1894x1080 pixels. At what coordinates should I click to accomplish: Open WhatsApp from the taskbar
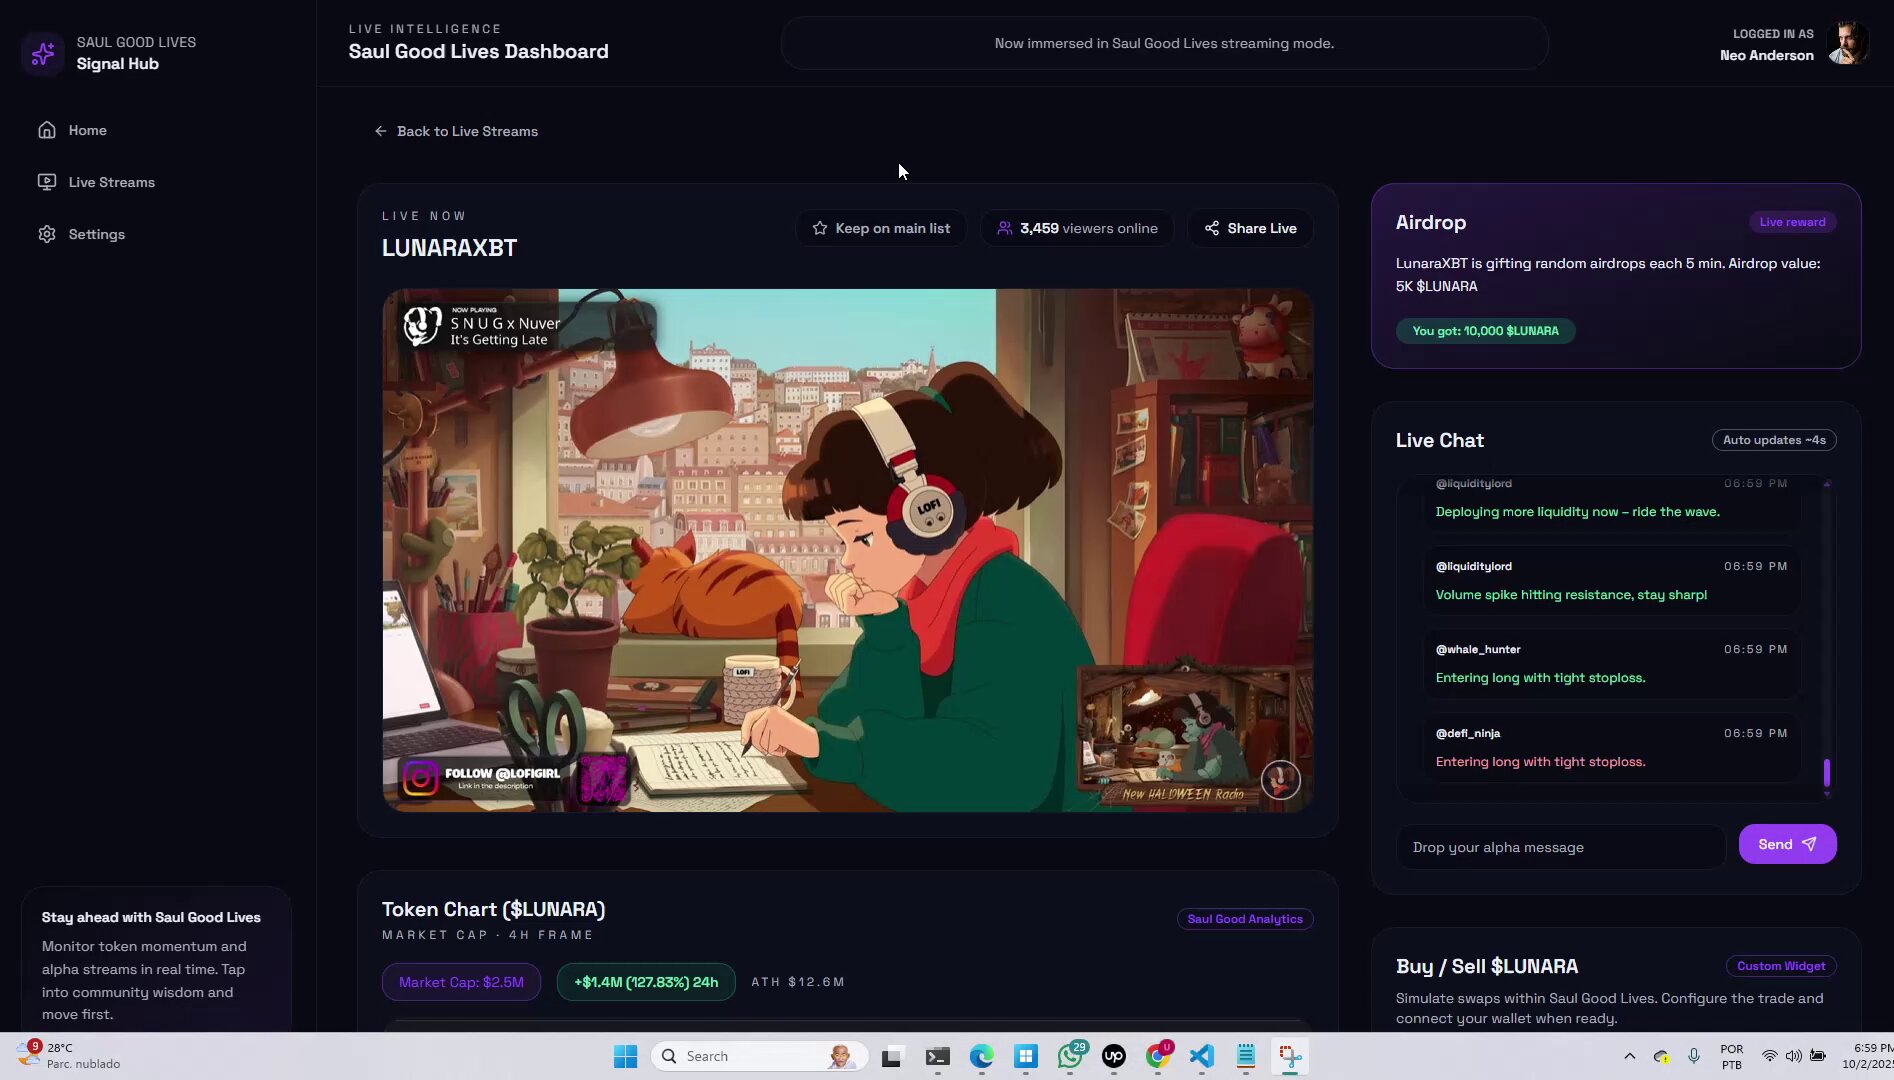[1070, 1056]
